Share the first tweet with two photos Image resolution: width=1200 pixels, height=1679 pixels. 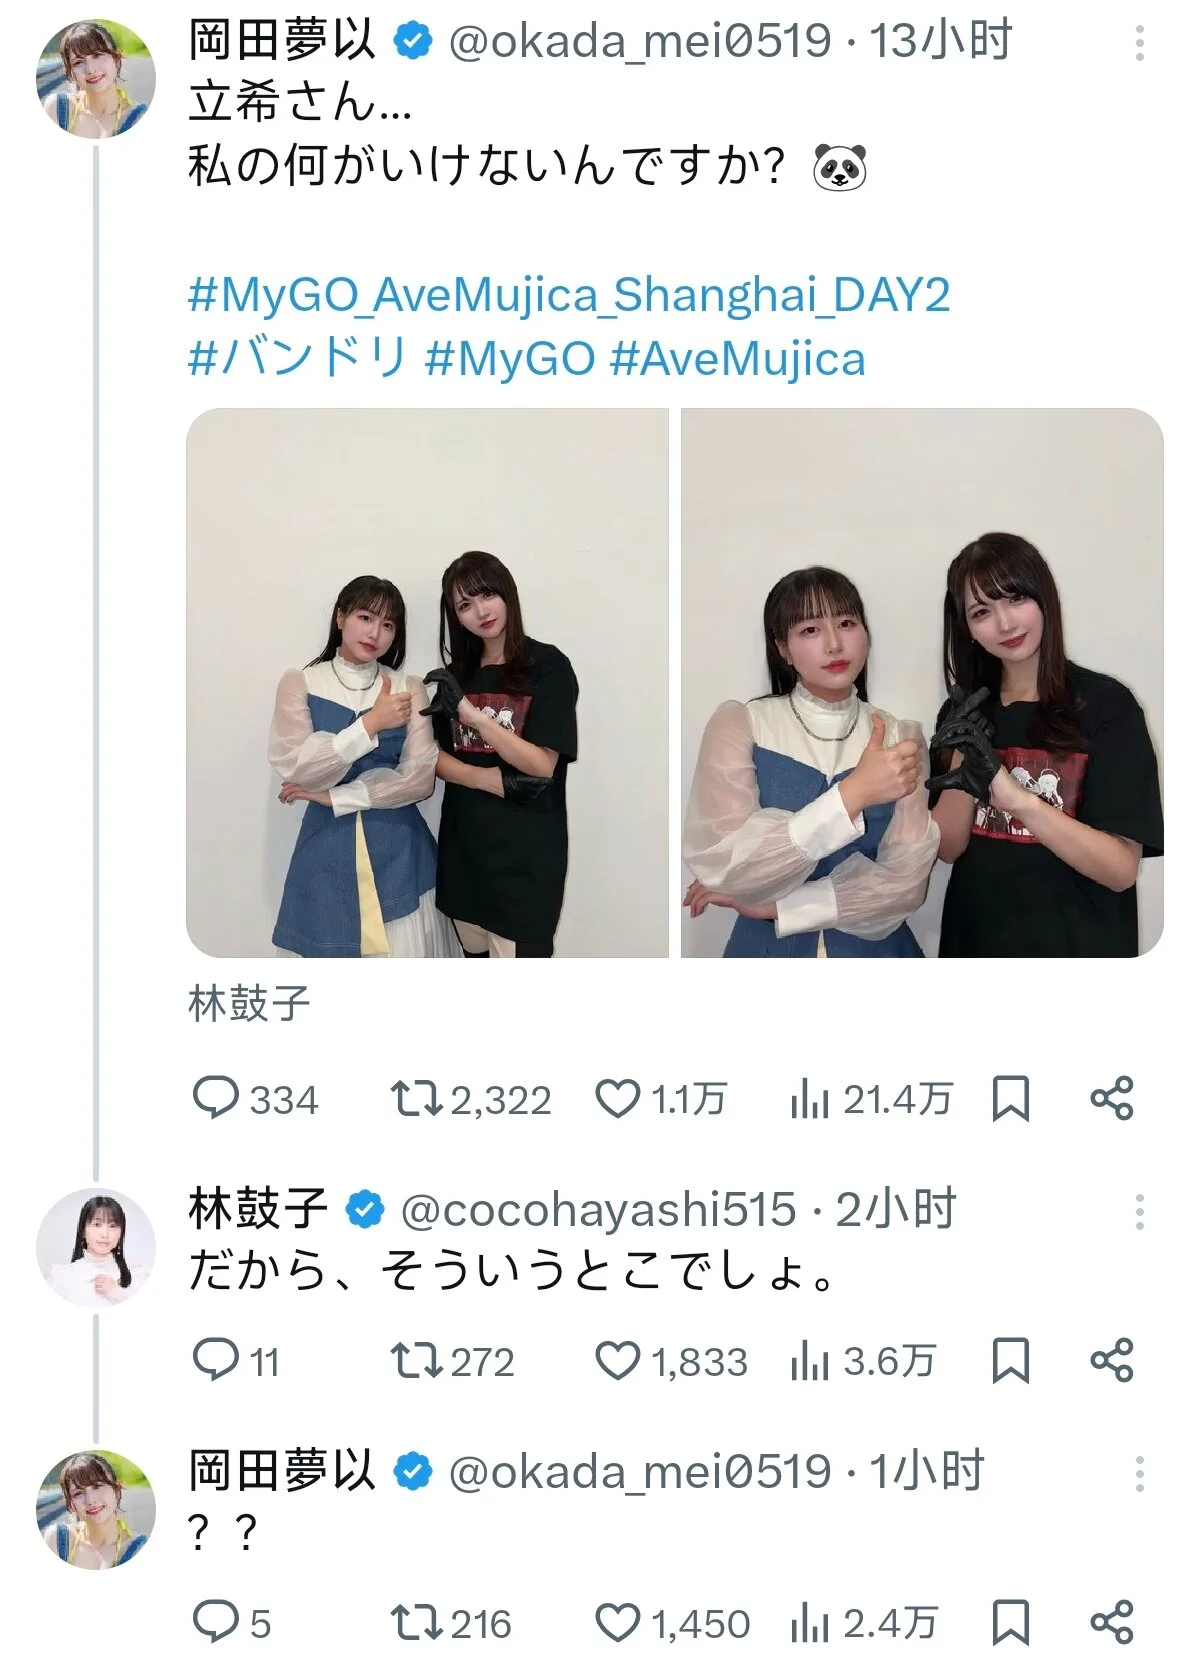coord(1111,1098)
